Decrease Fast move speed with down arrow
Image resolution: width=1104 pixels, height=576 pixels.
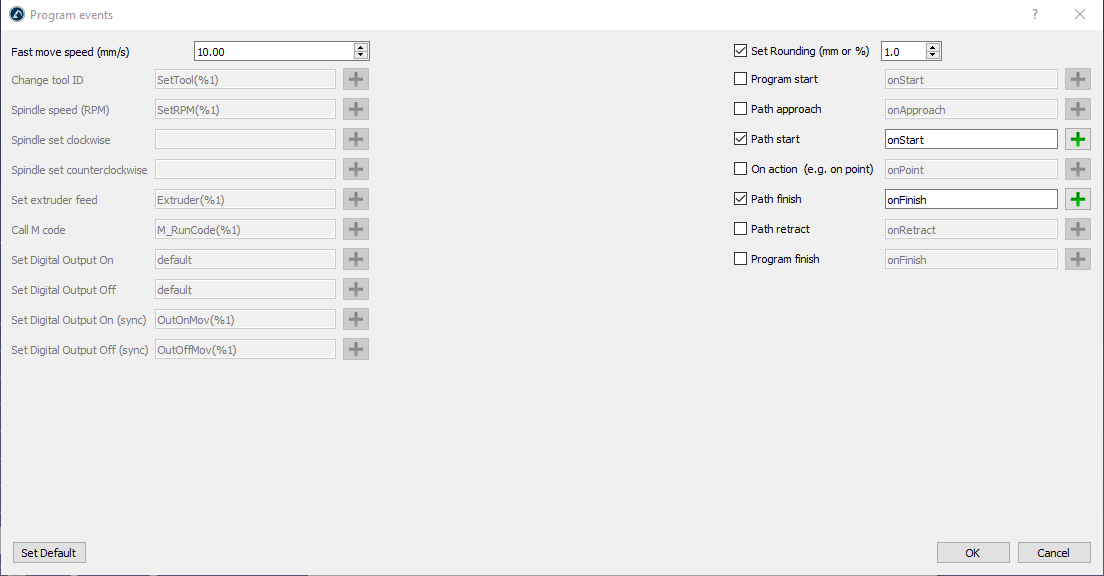361,55
